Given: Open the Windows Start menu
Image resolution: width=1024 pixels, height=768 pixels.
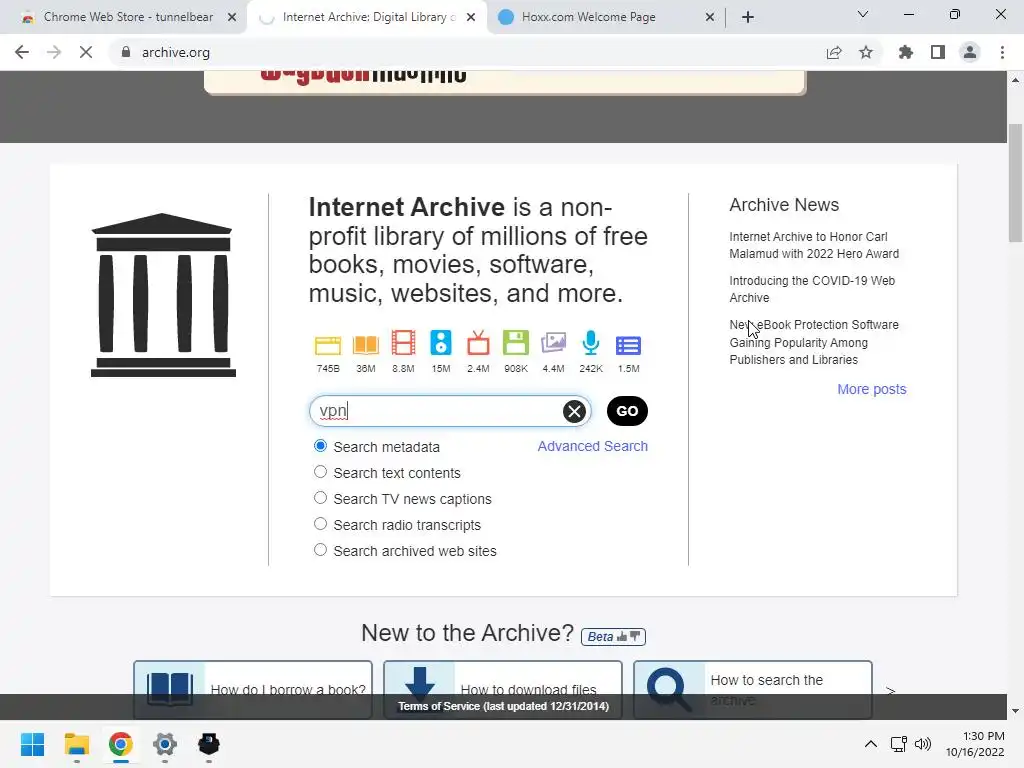Looking at the screenshot, I should pyautogui.click(x=32, y=744).
